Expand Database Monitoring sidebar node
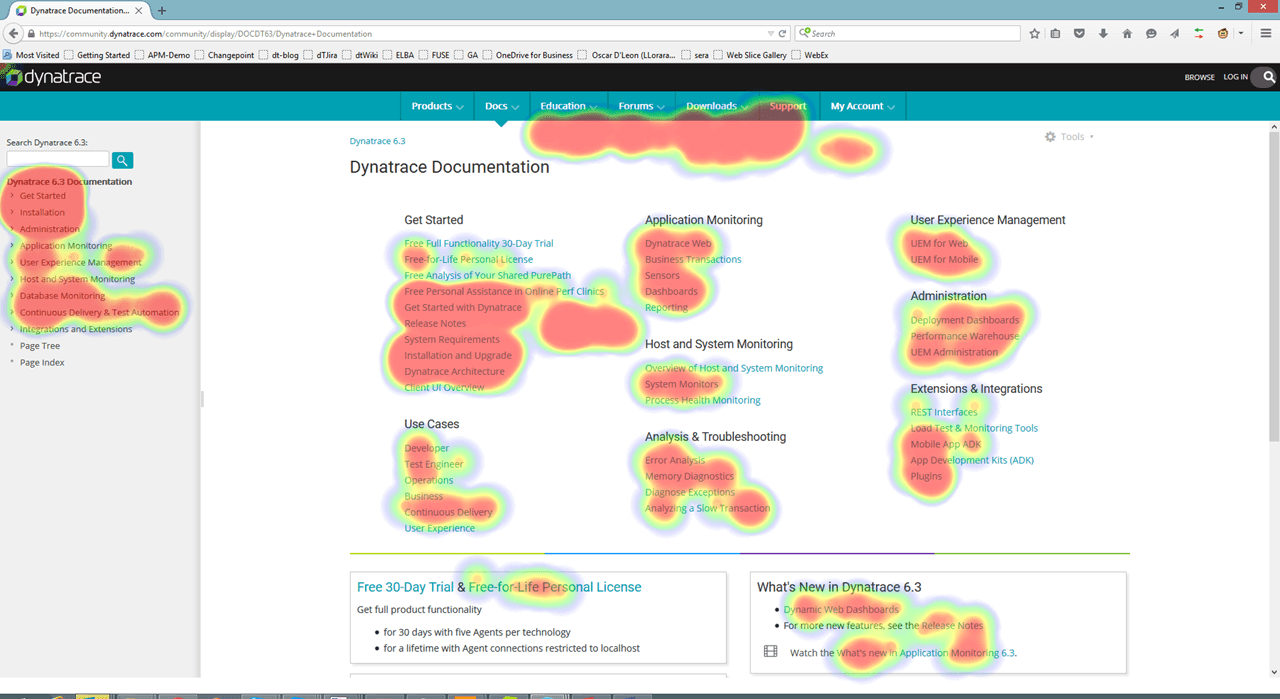 [12, 295]
